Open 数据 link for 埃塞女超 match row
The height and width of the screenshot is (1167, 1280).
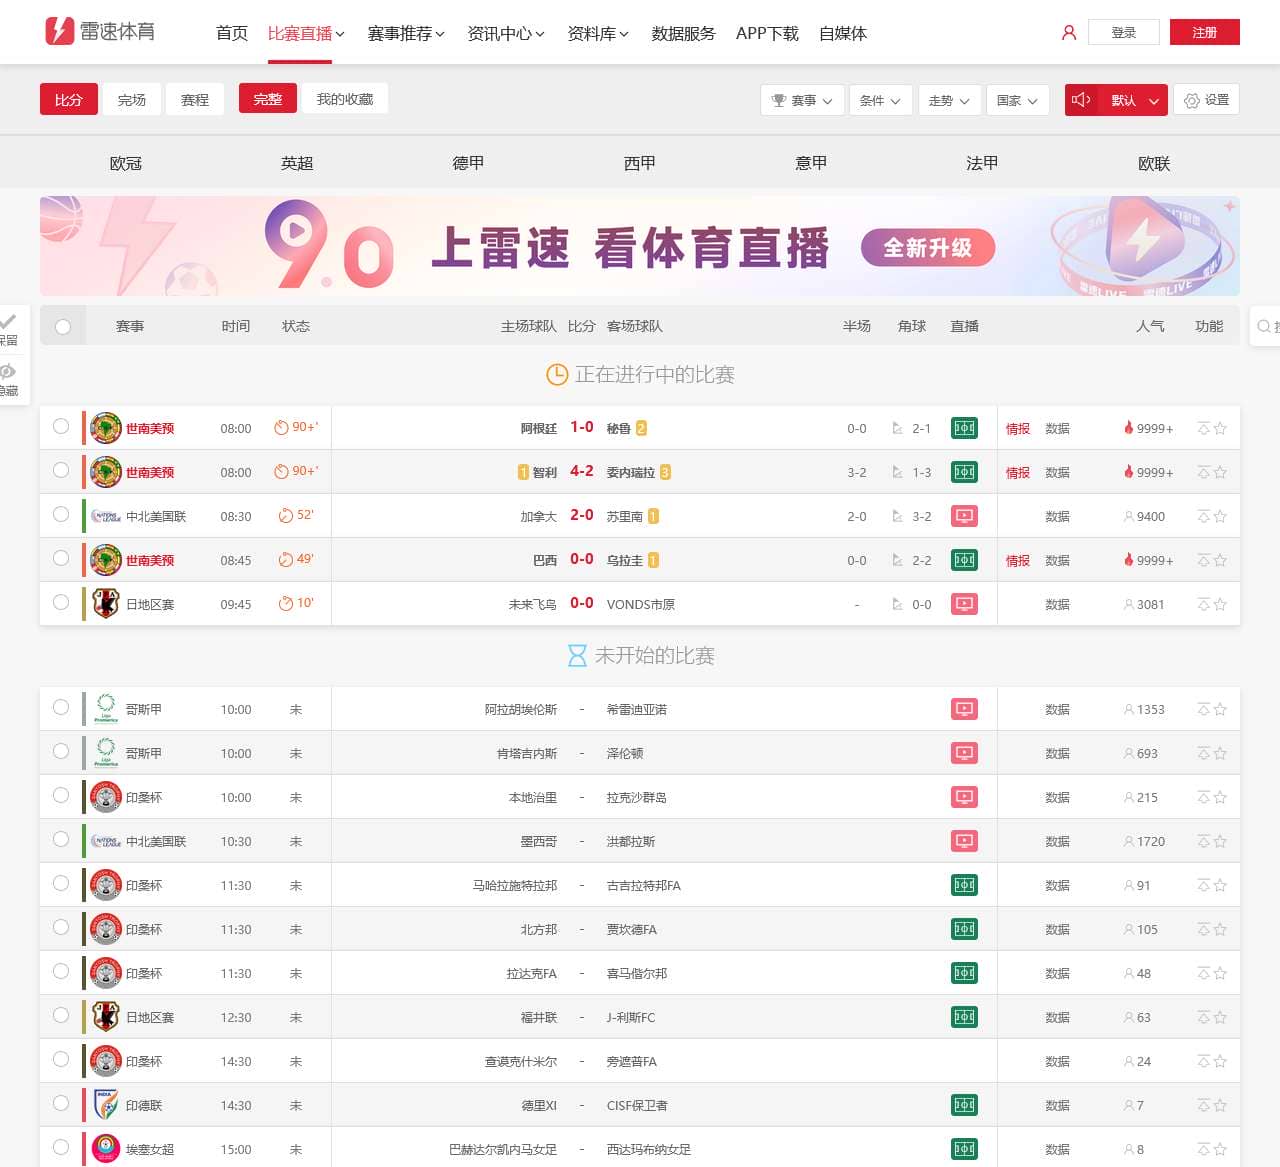[1058, 1149]
